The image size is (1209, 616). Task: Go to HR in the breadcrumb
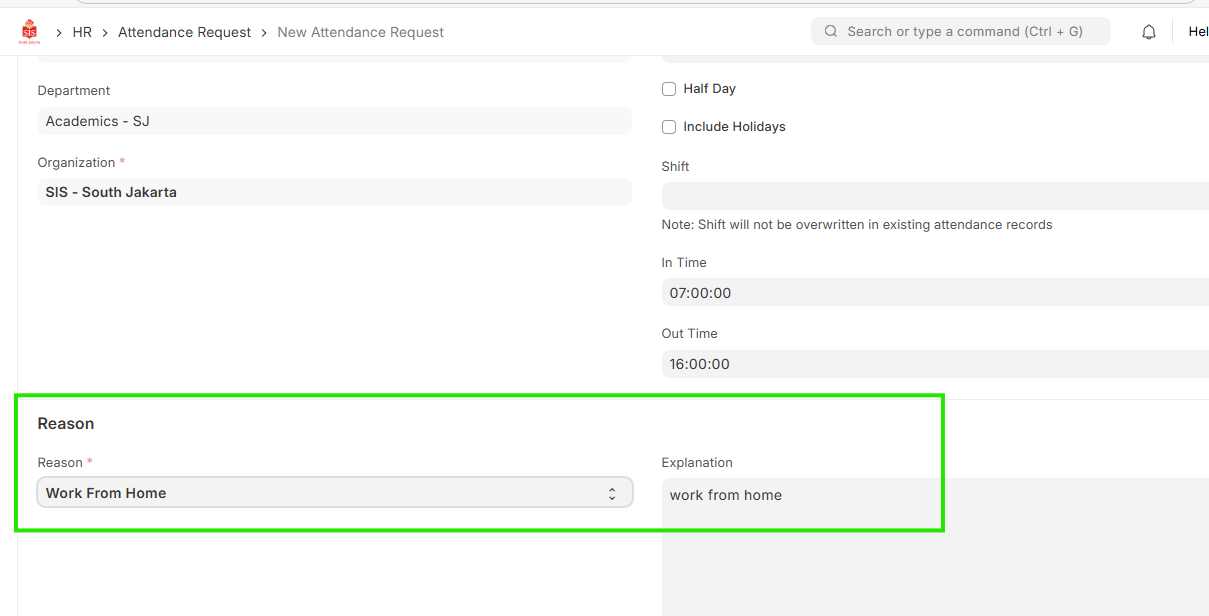click(82, 32)
